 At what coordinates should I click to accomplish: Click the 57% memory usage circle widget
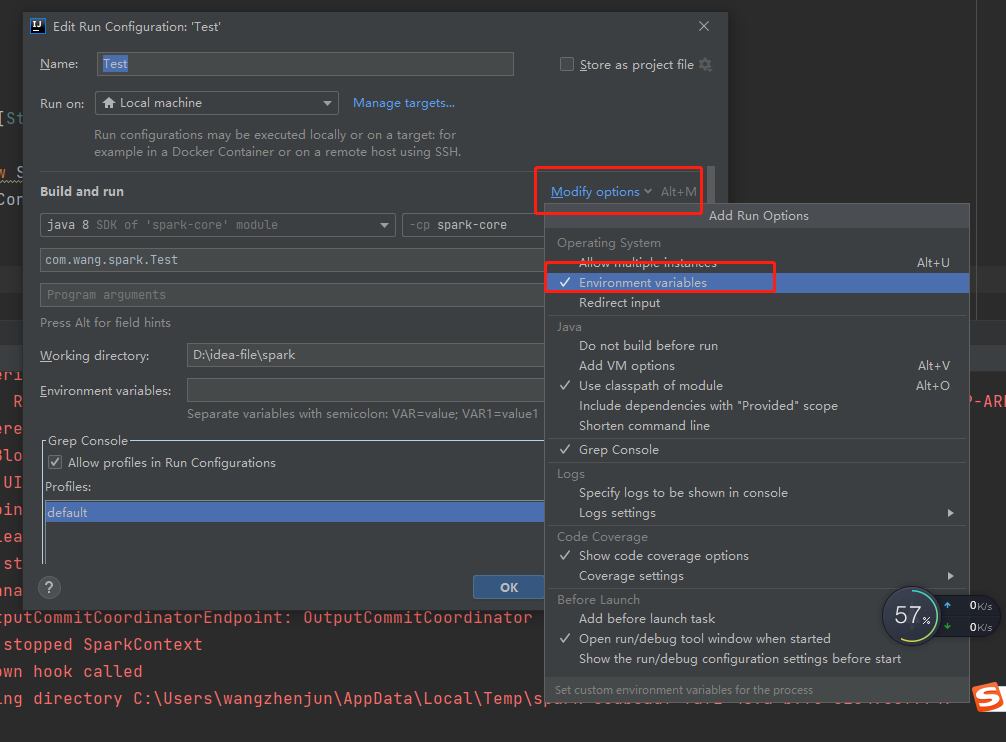tap(911, 615)
